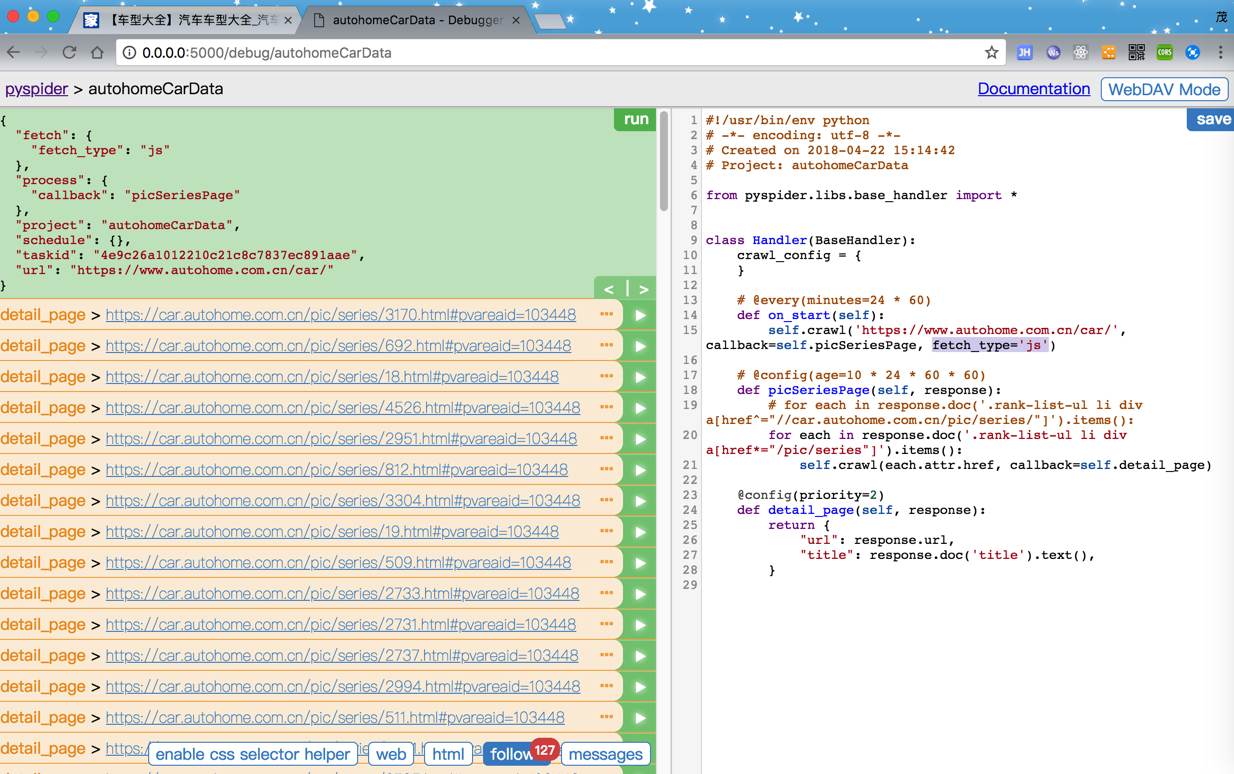Click the green run button

(635, 119)
